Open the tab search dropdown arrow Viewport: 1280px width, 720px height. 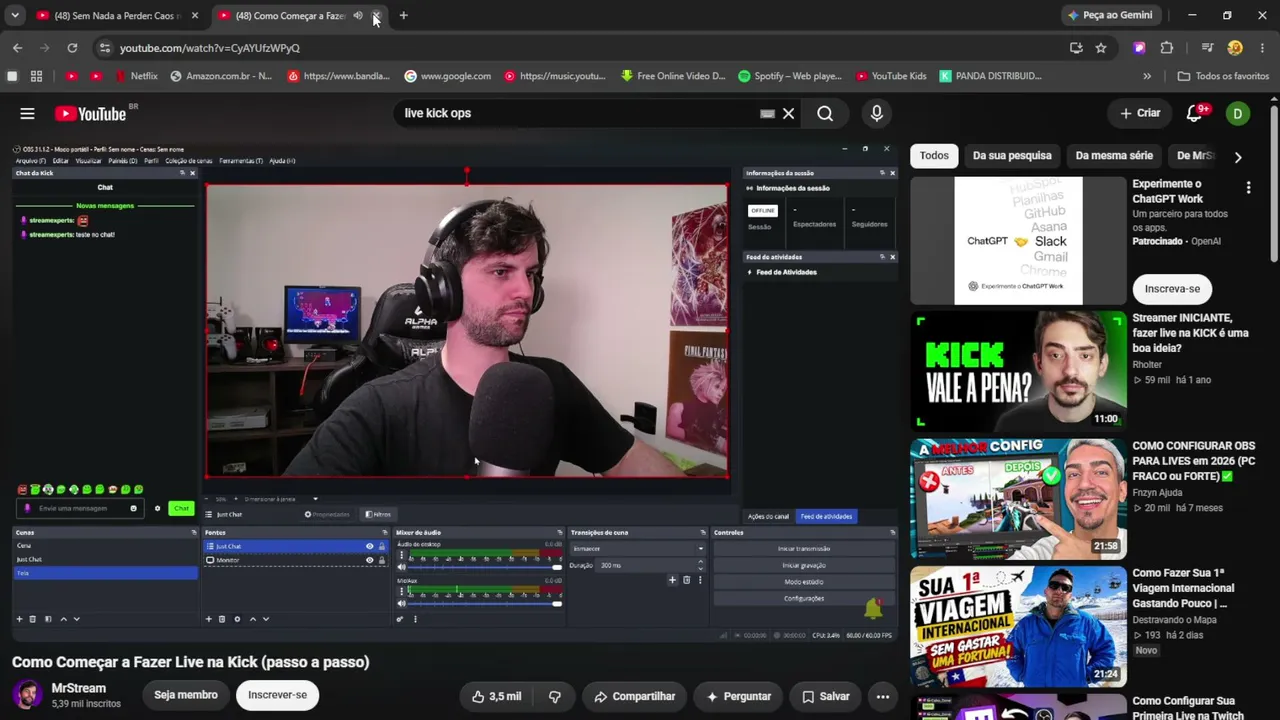click(15, 15)
